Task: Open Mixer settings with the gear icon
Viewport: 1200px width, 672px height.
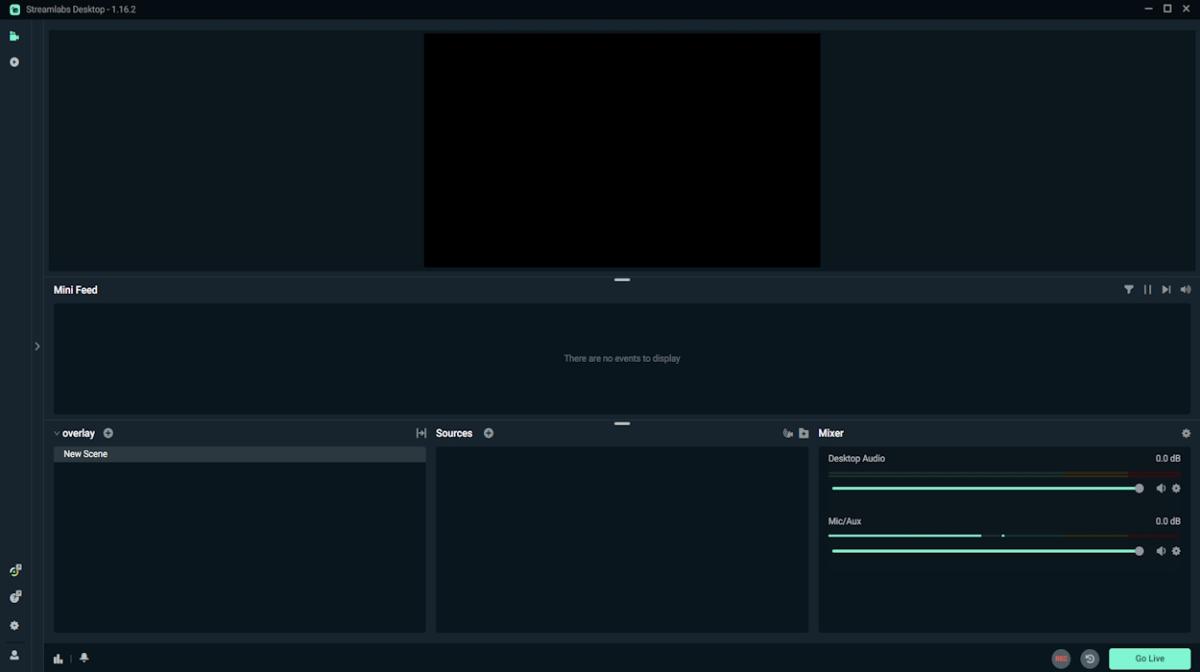Action: (1186, 433)
